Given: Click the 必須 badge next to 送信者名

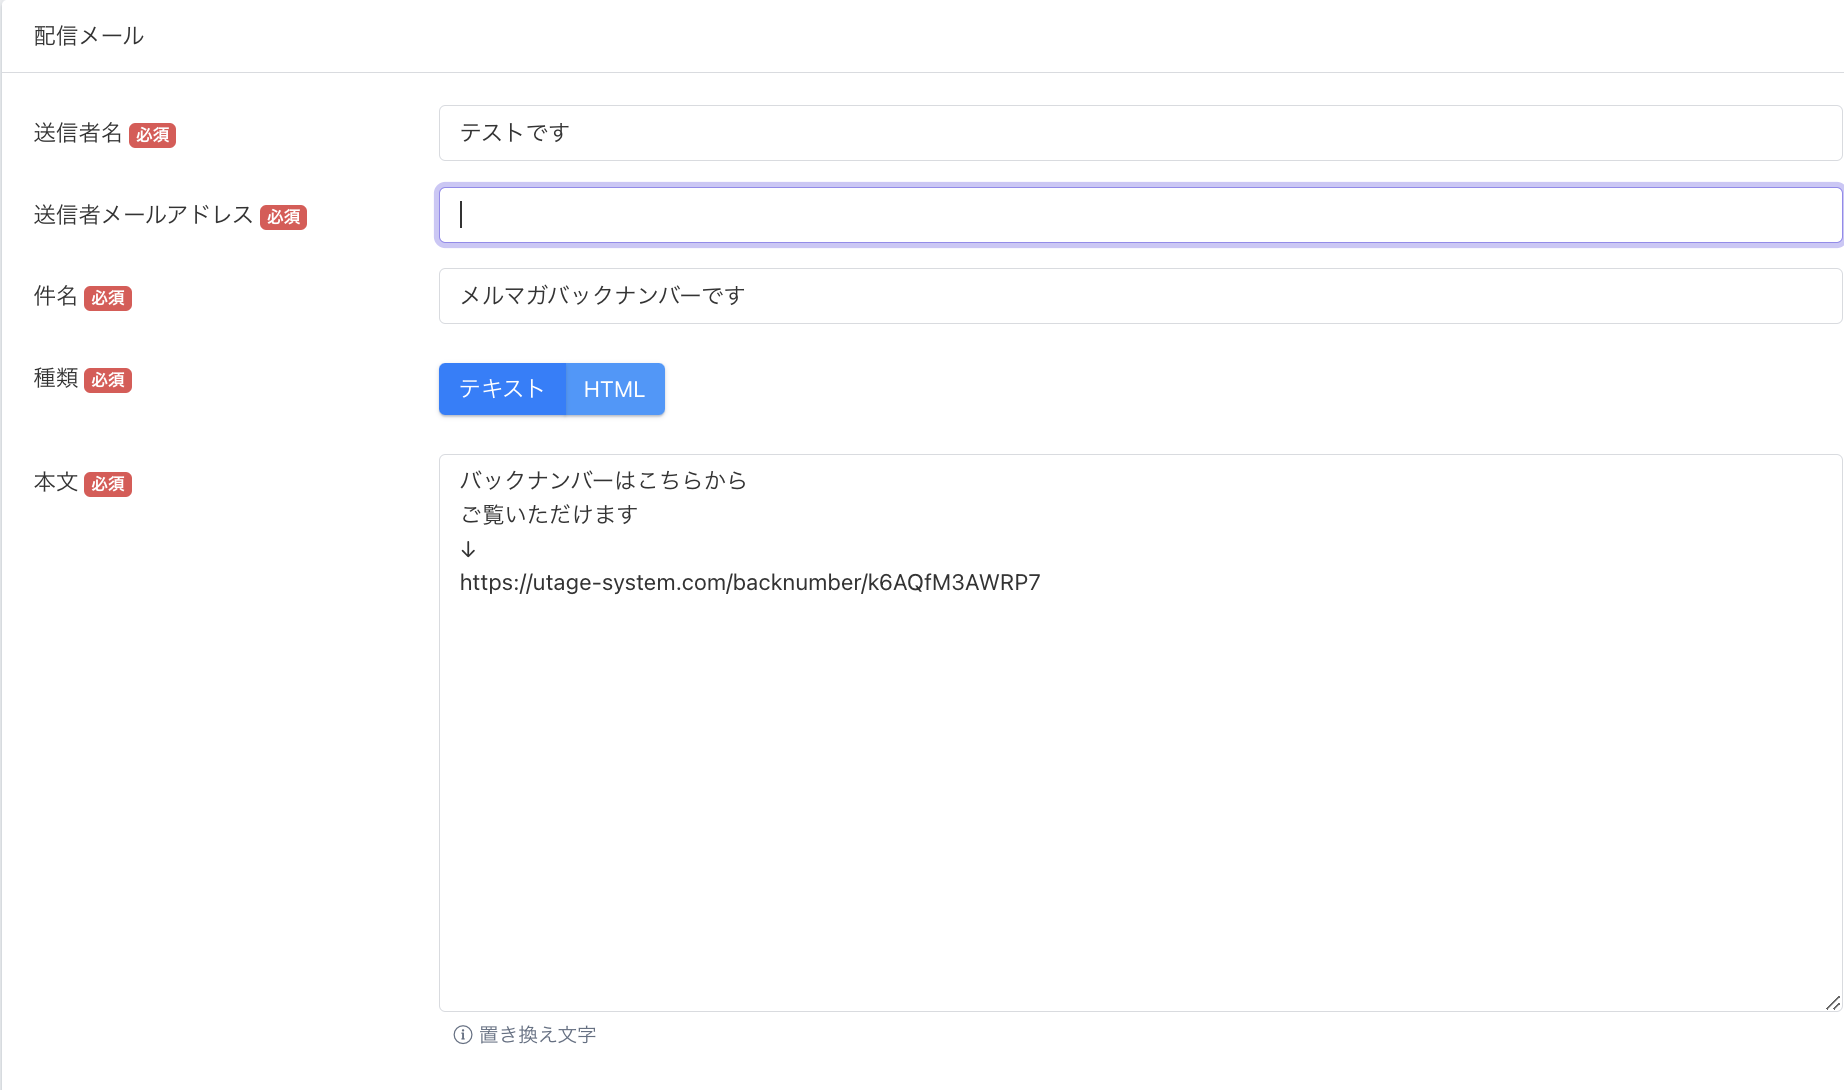Looking at the screenshot, I should click(152, 135).
